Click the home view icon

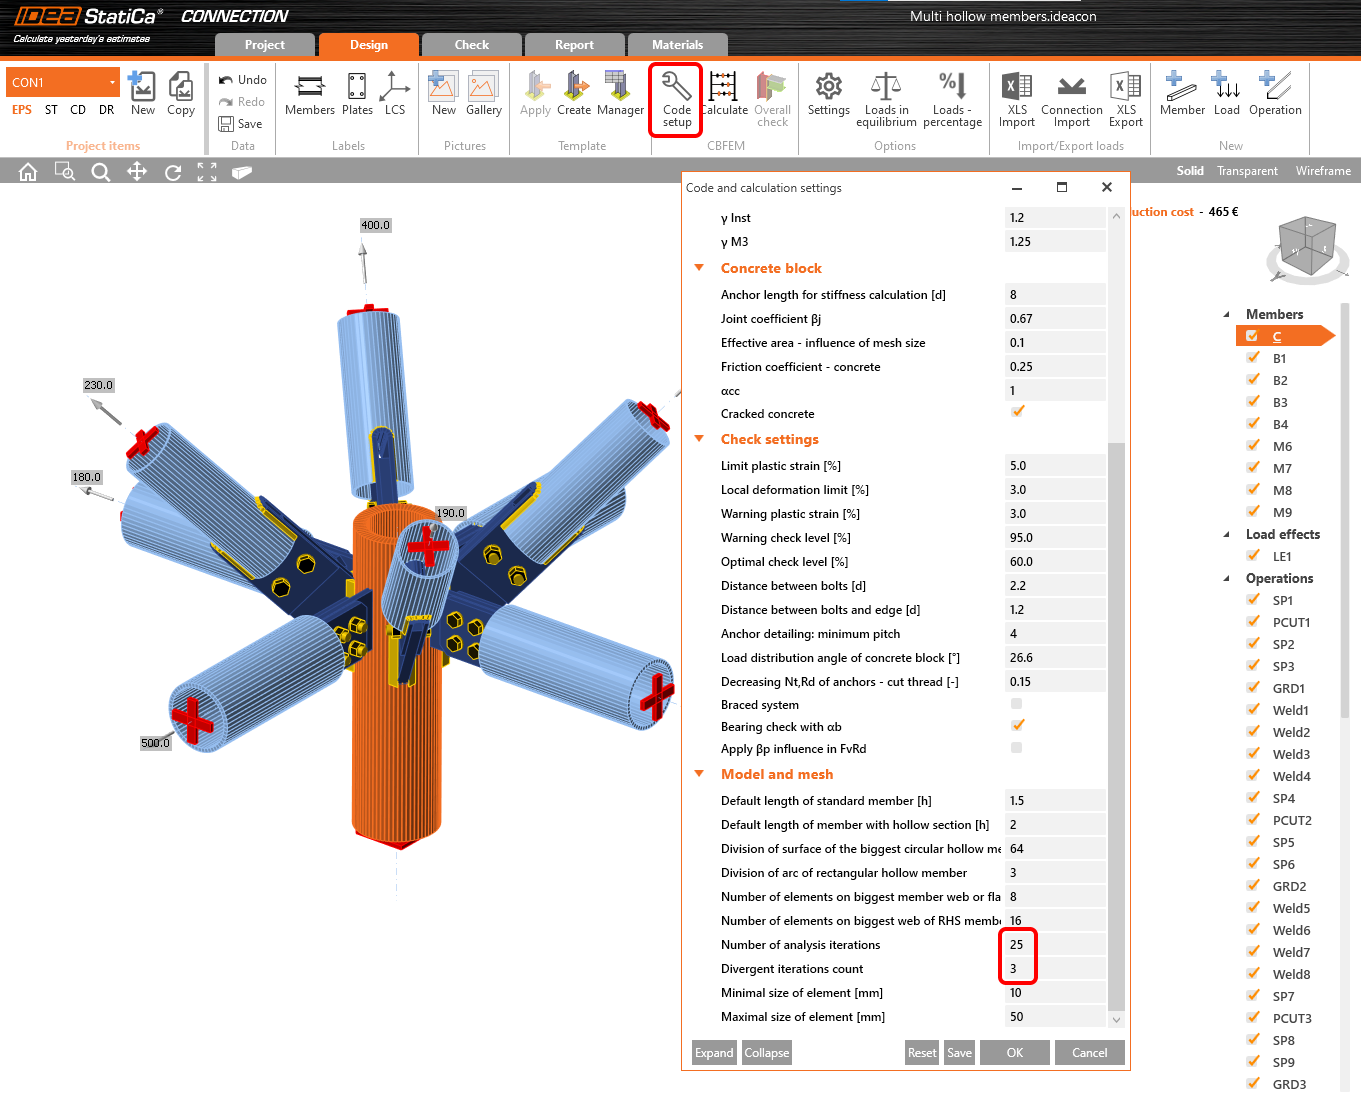[28, 172]
